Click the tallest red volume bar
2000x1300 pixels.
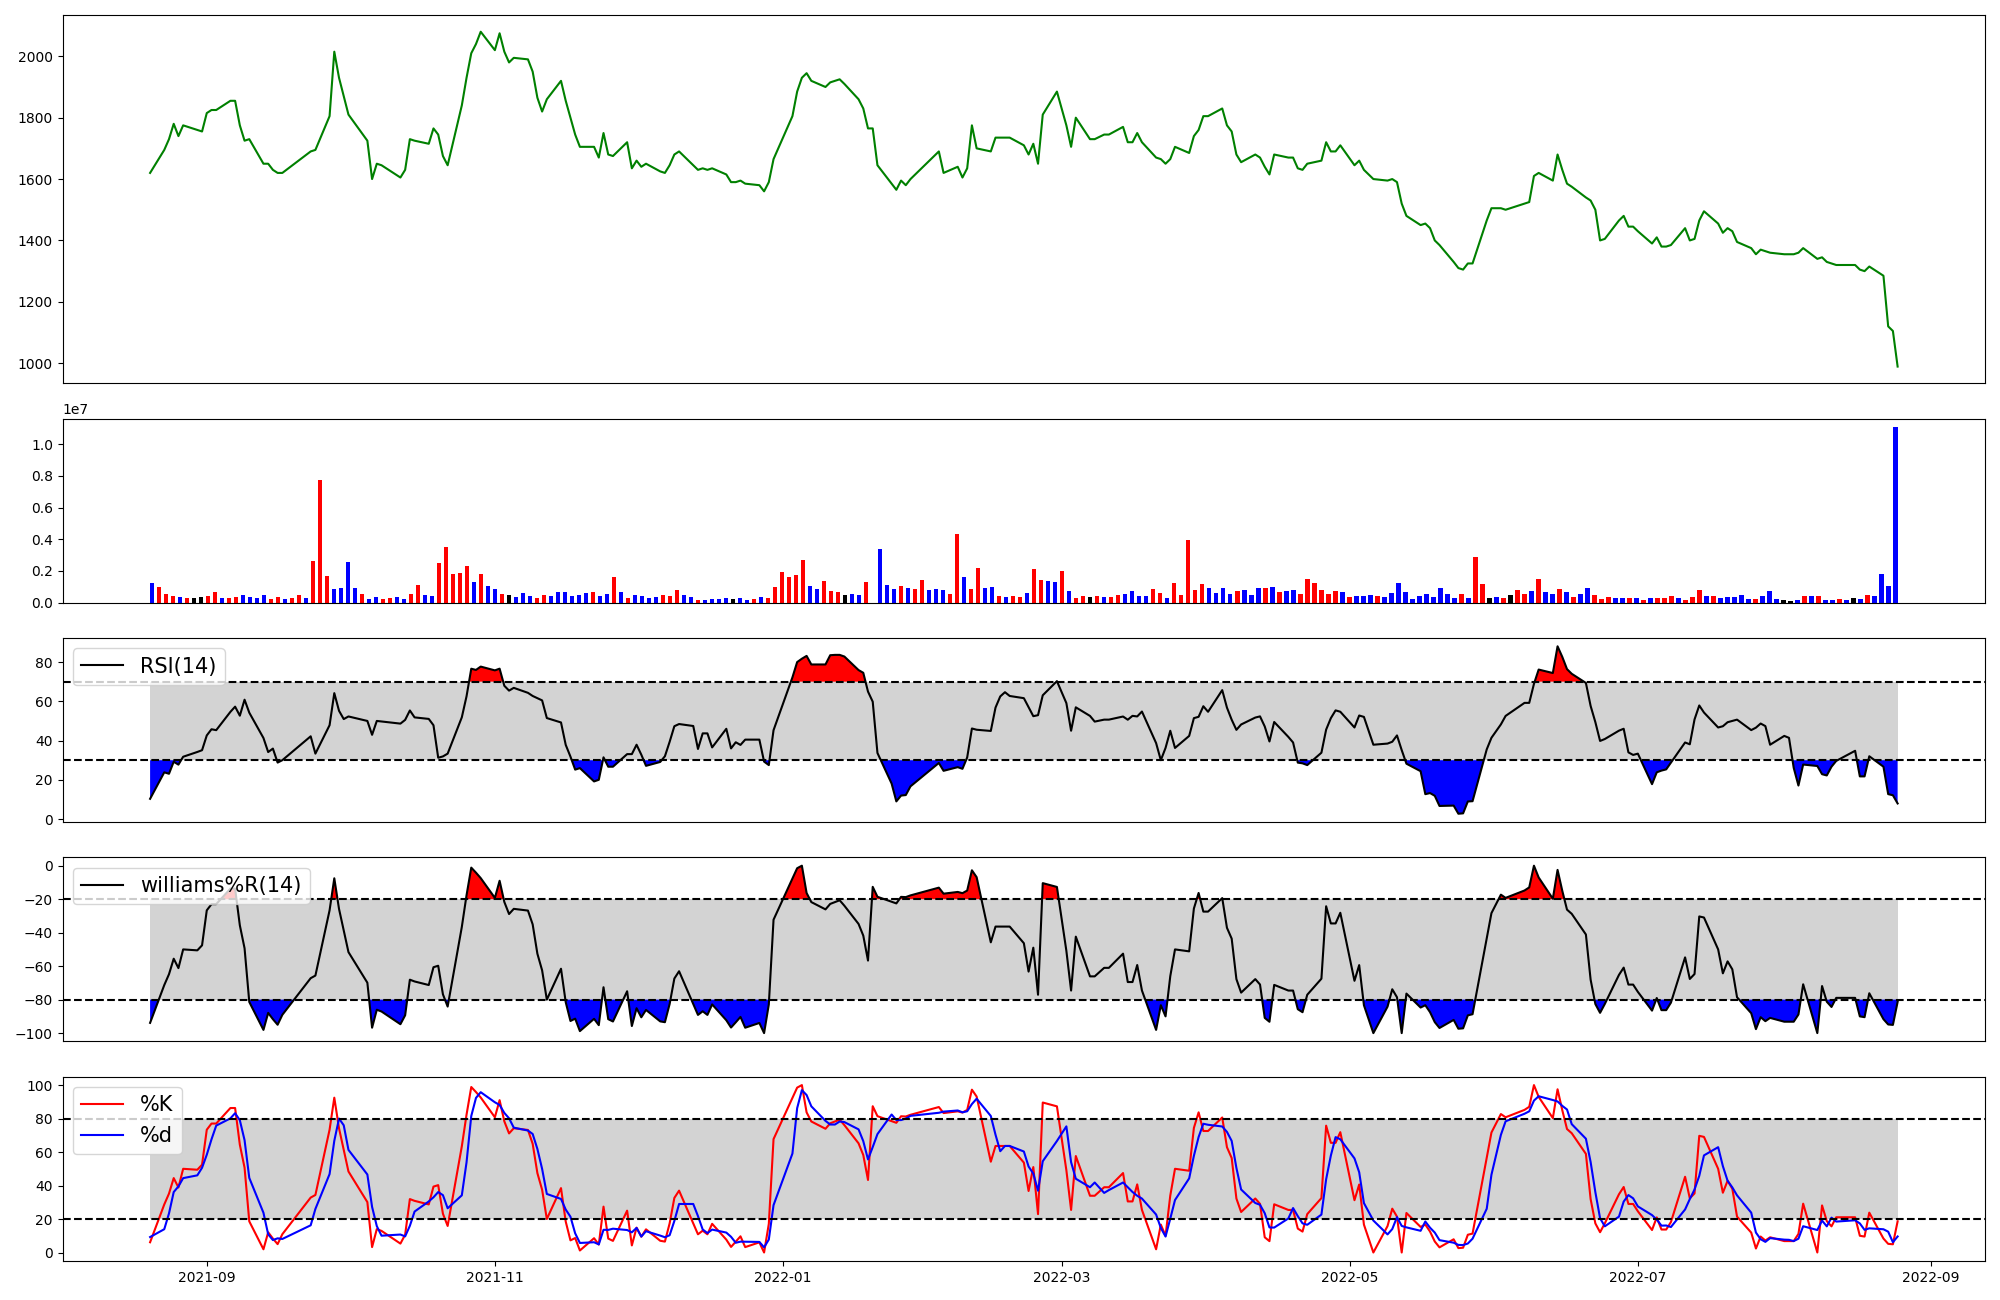[320, 542]
